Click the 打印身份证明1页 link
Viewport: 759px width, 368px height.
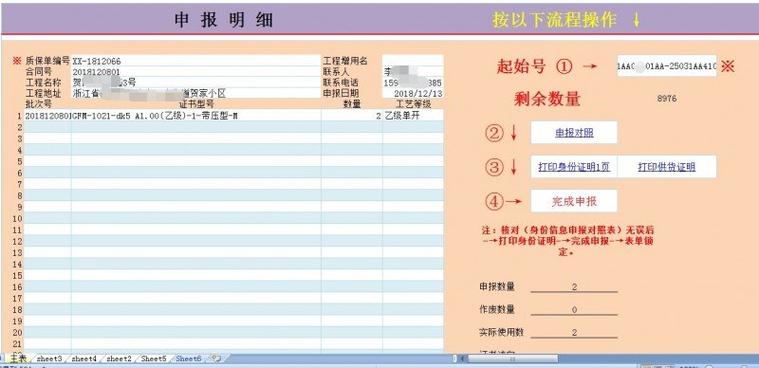[574, 167]
